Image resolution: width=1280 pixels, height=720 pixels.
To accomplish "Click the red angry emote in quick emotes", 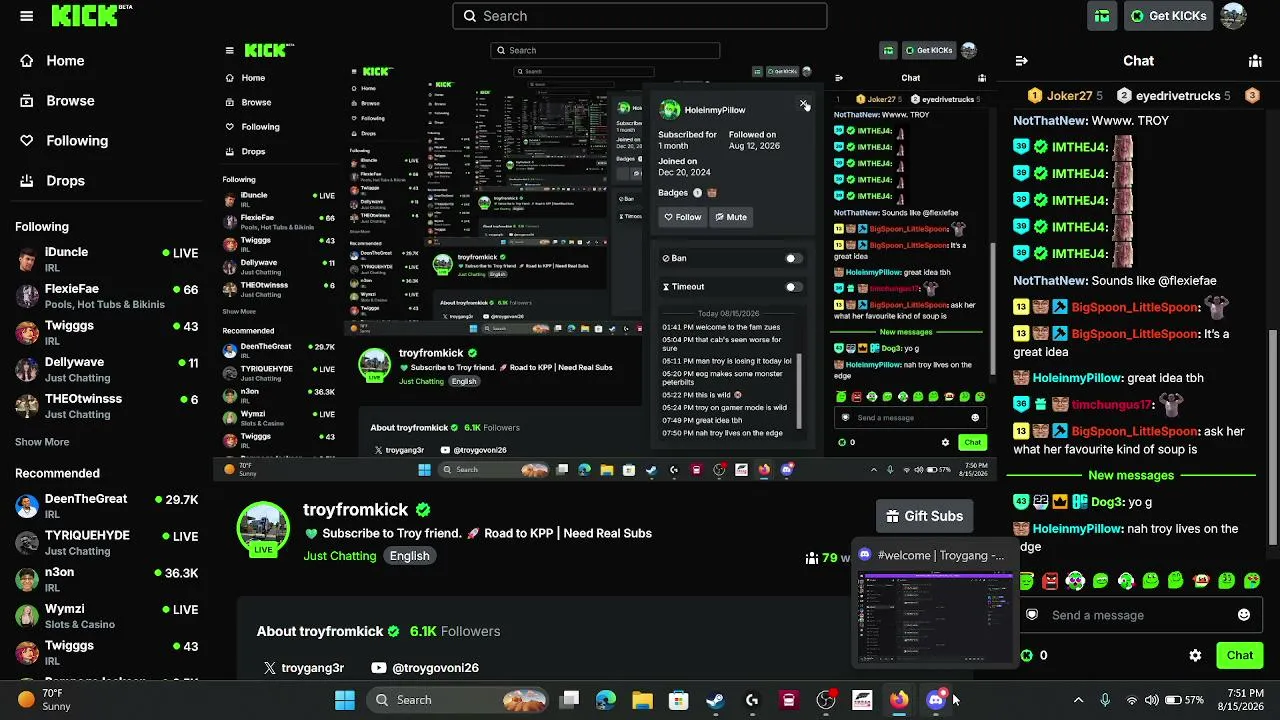I will pyautogui.click(x=1050, y=580).
